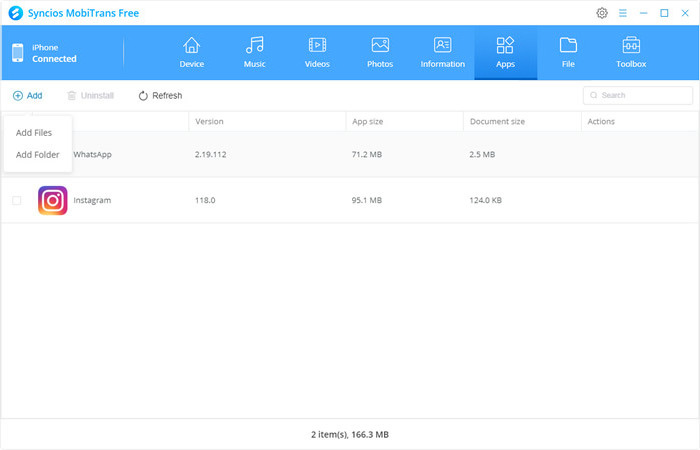Switch to the Music tab
This screenshot has height=450, width=700.
click(x=254, y=53)
